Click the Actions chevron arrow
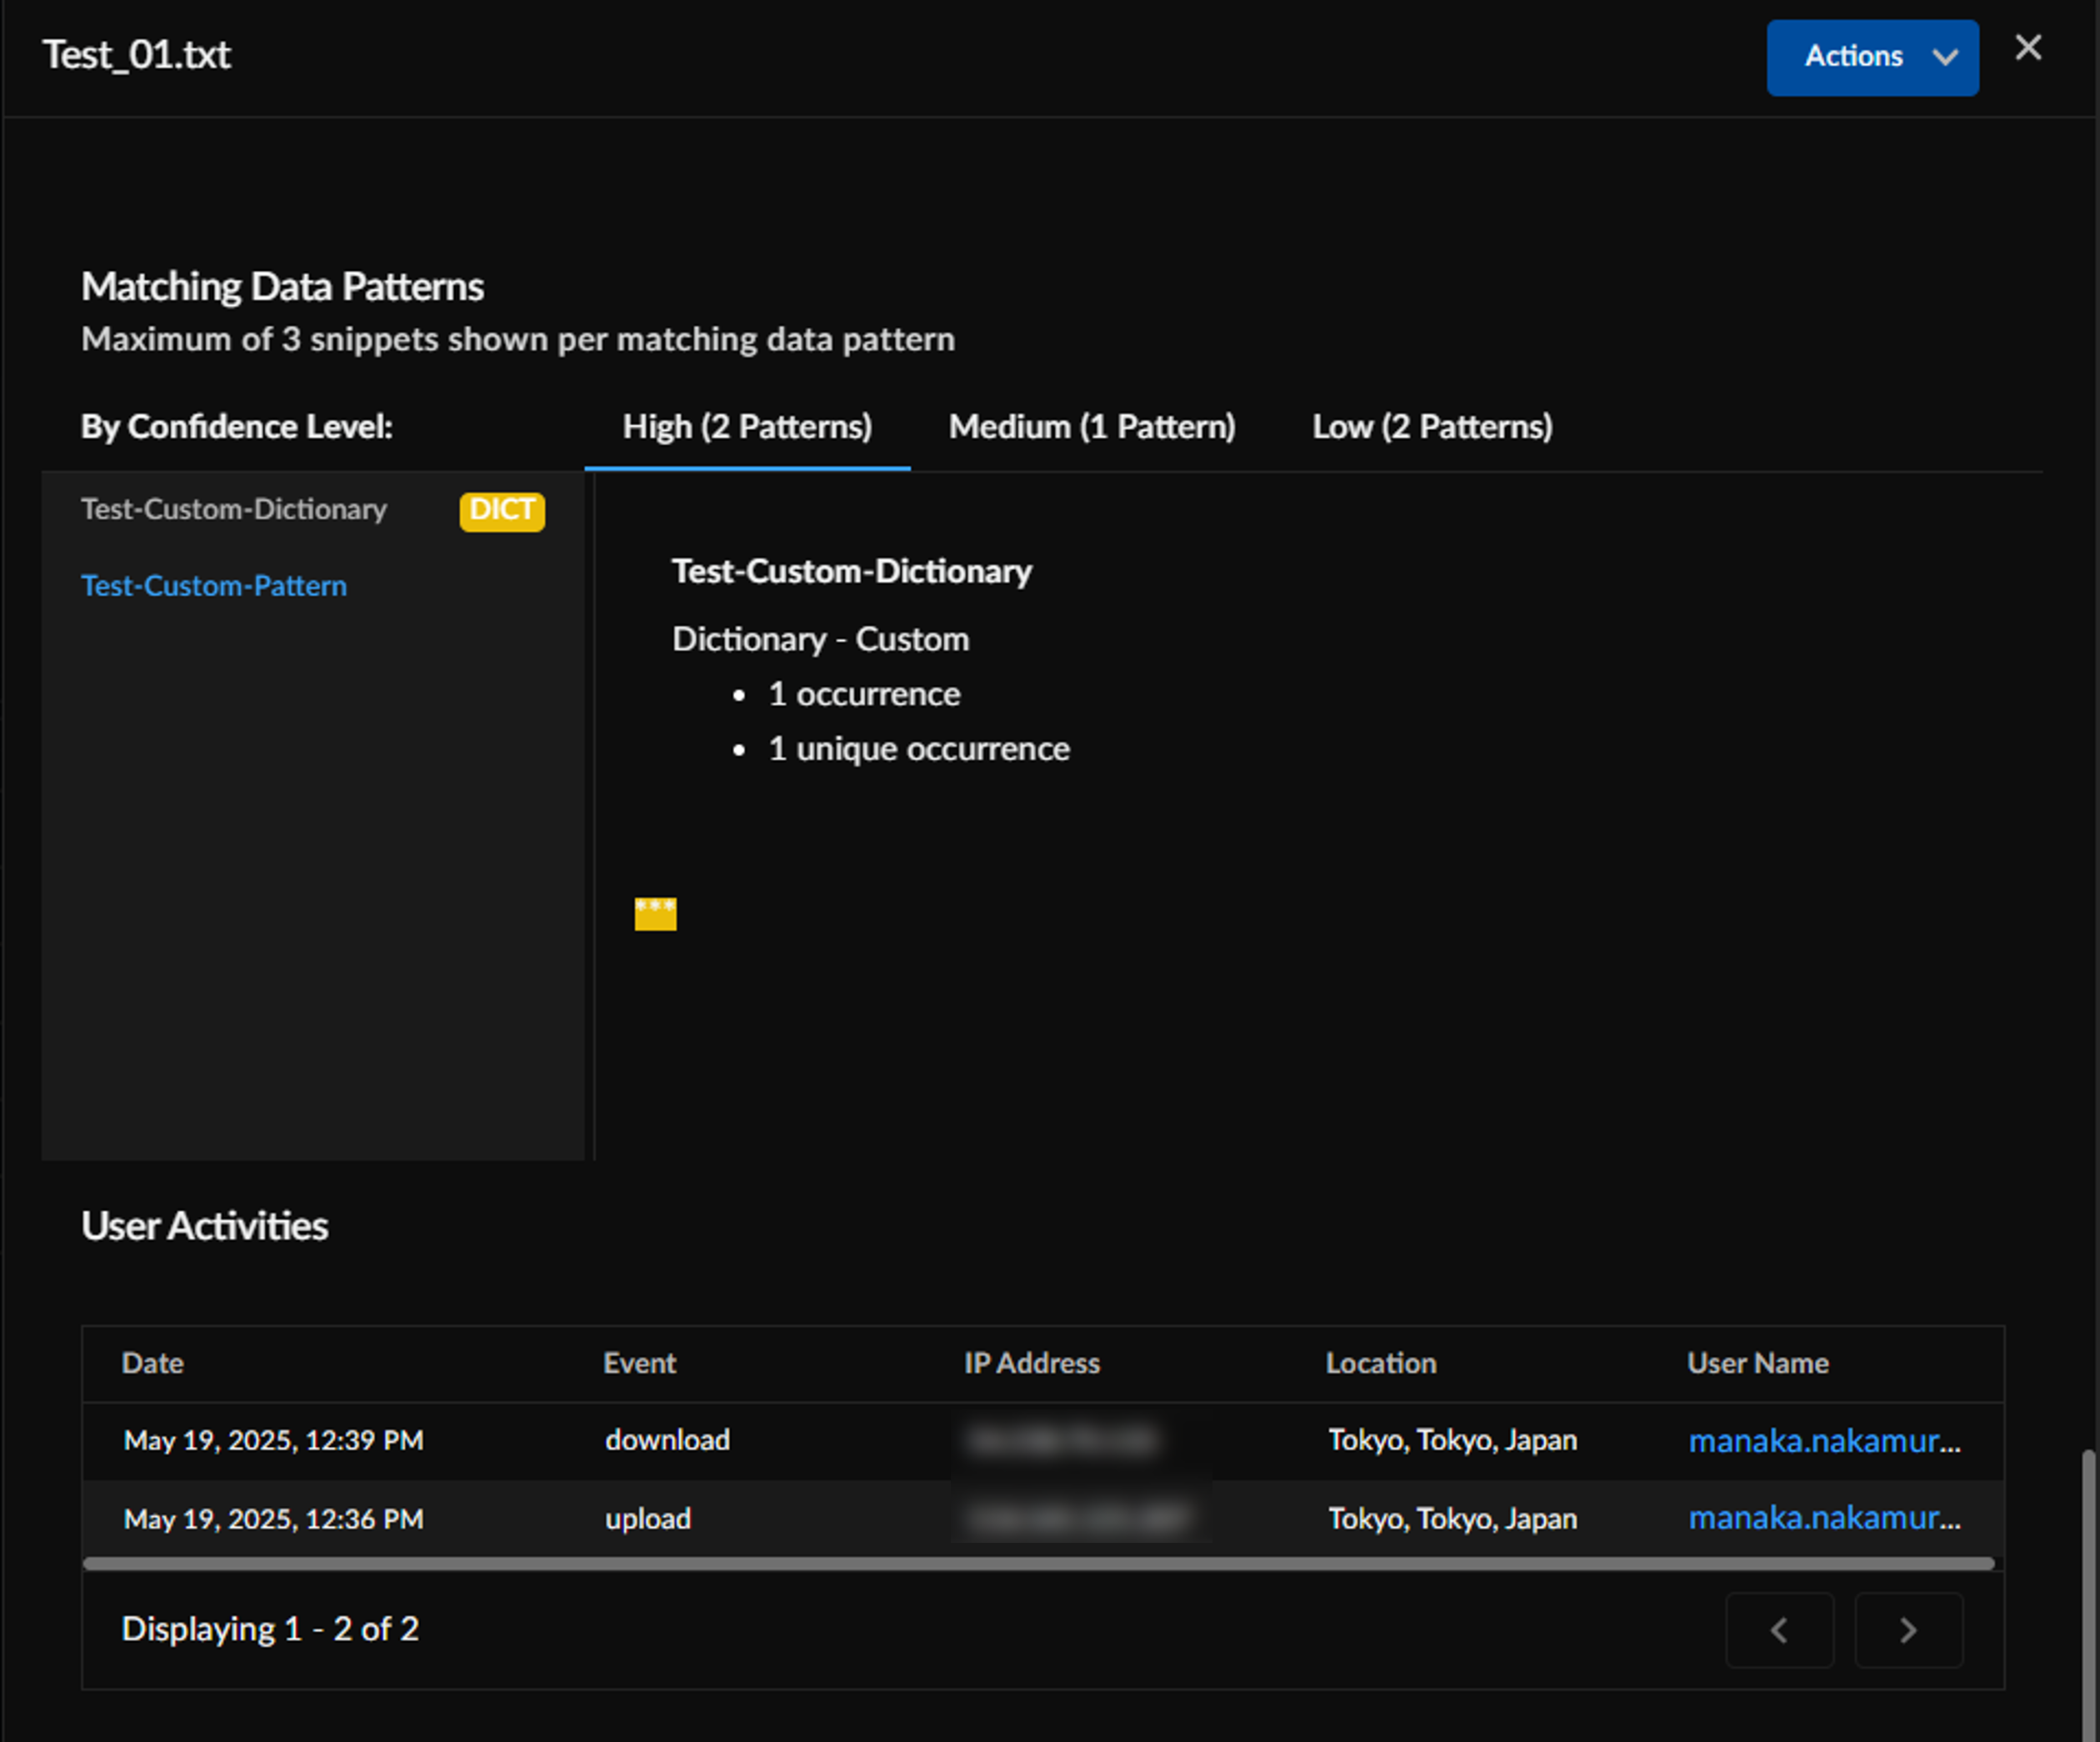The image size is (2100, 1742). click(x=1945, y=57)
